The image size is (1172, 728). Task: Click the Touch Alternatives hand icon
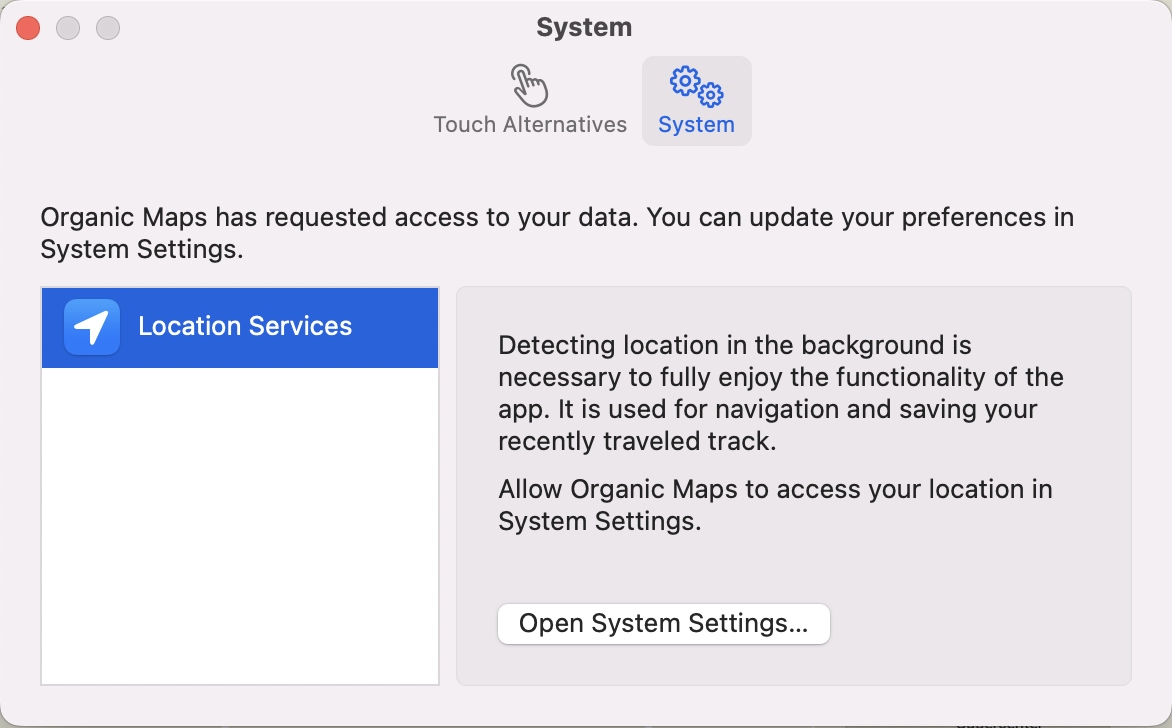[x=529, y=86]
